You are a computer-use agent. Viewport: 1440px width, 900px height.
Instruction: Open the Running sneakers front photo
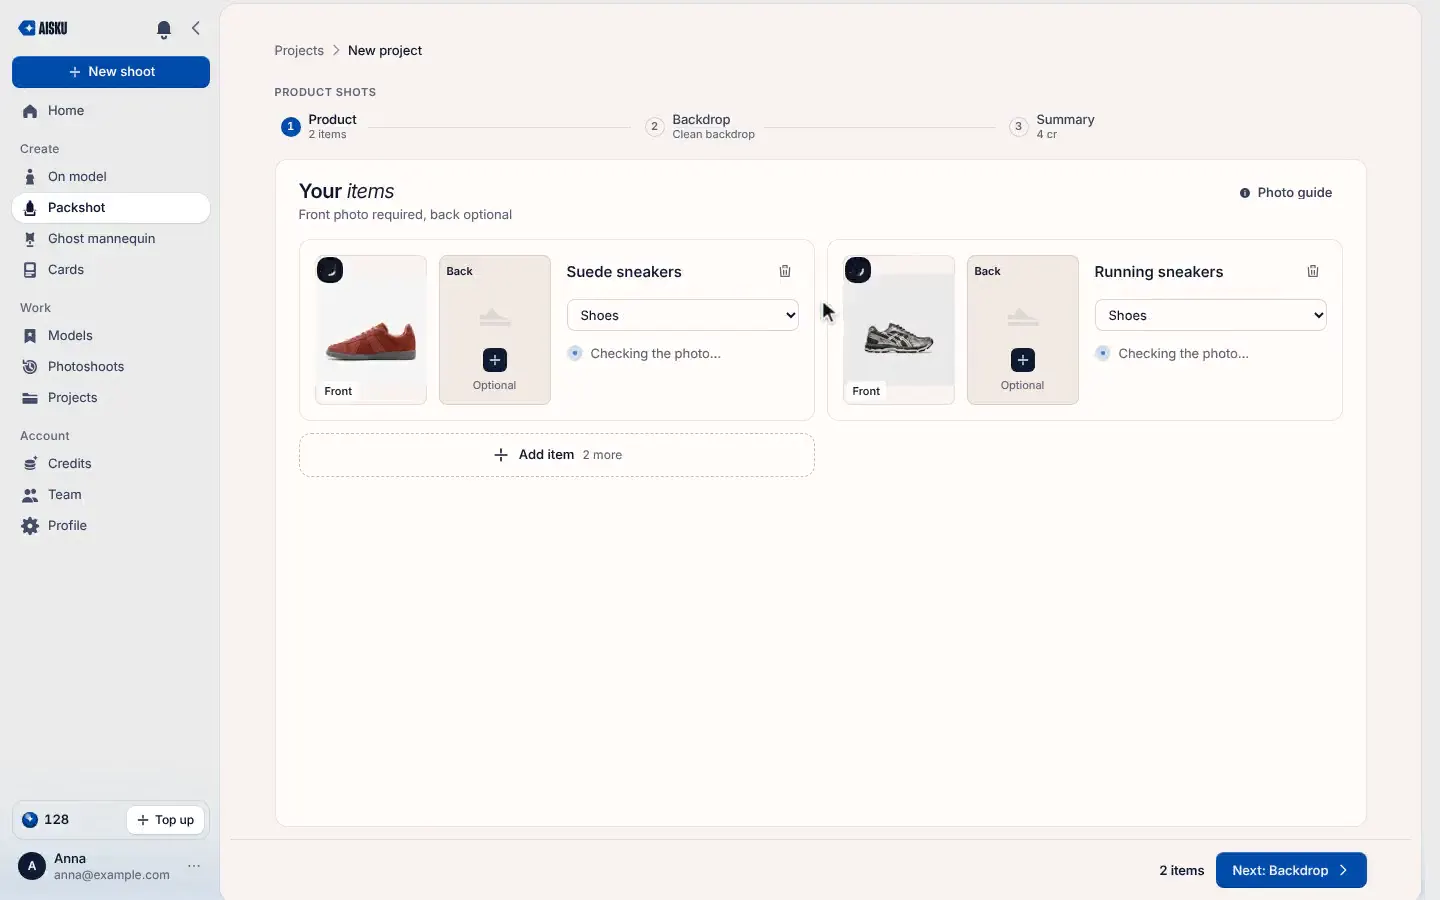899,330
